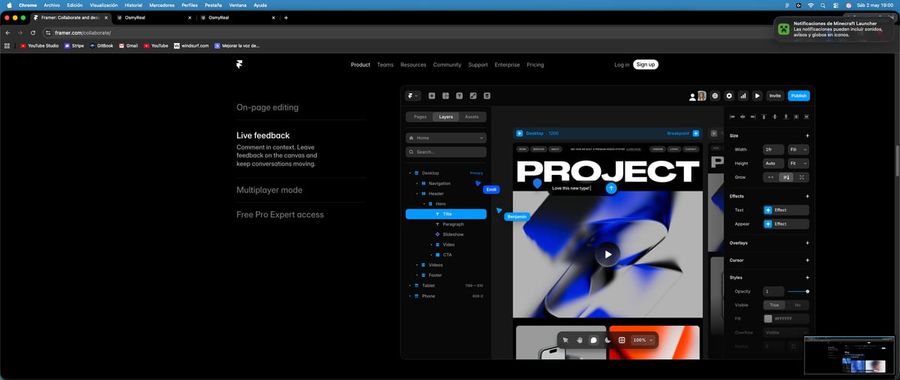The image size is (900, 380).
Task: Collapse the Desktop layer
Action: click(x=410, y=173)
